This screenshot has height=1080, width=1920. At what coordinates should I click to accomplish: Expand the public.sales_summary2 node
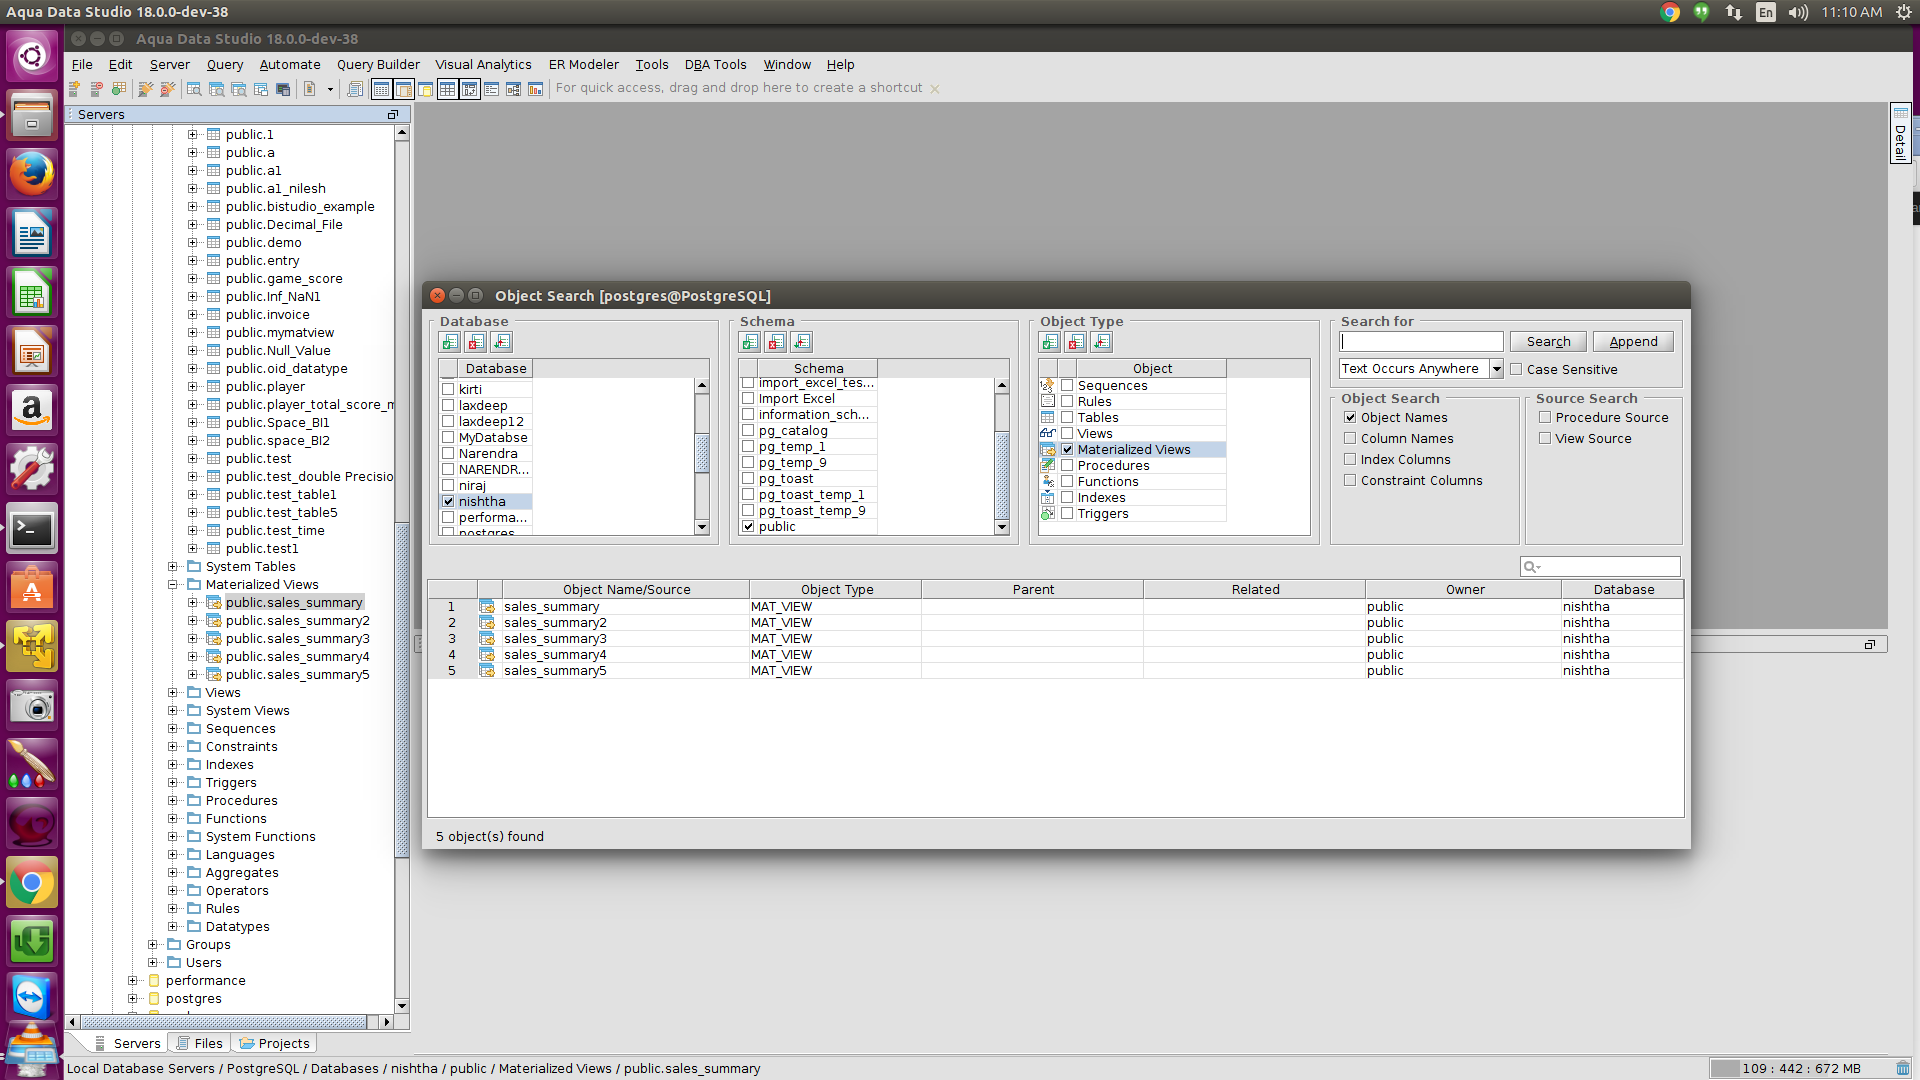pos(193,621)
